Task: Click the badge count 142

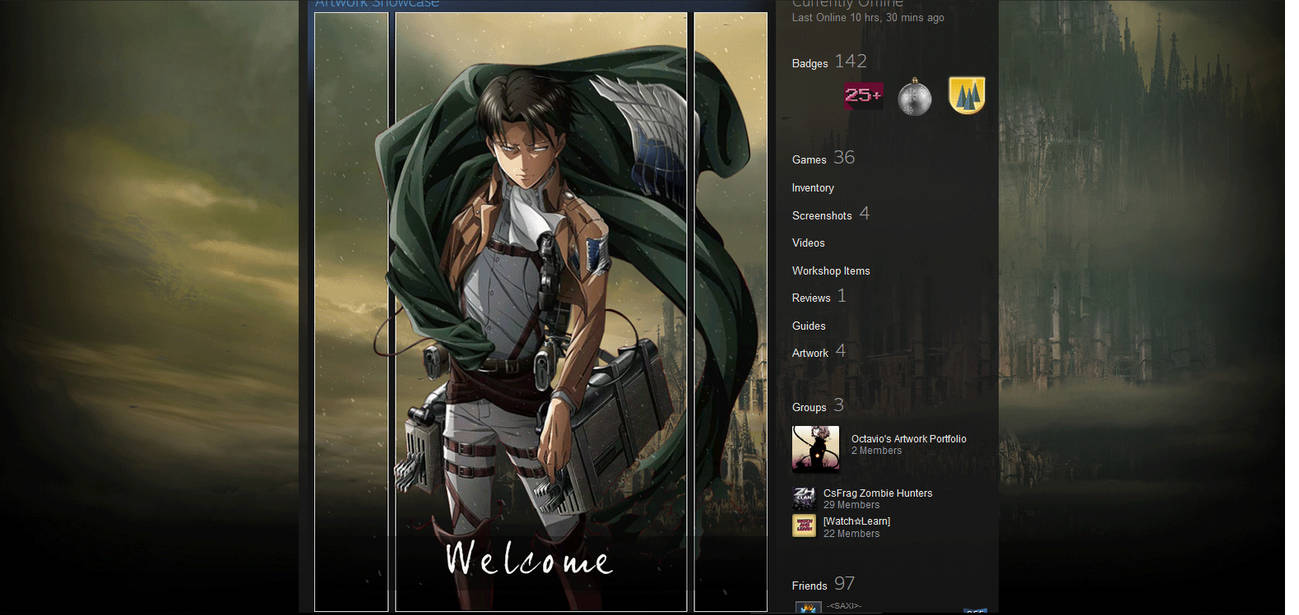Action: [850, 62]
